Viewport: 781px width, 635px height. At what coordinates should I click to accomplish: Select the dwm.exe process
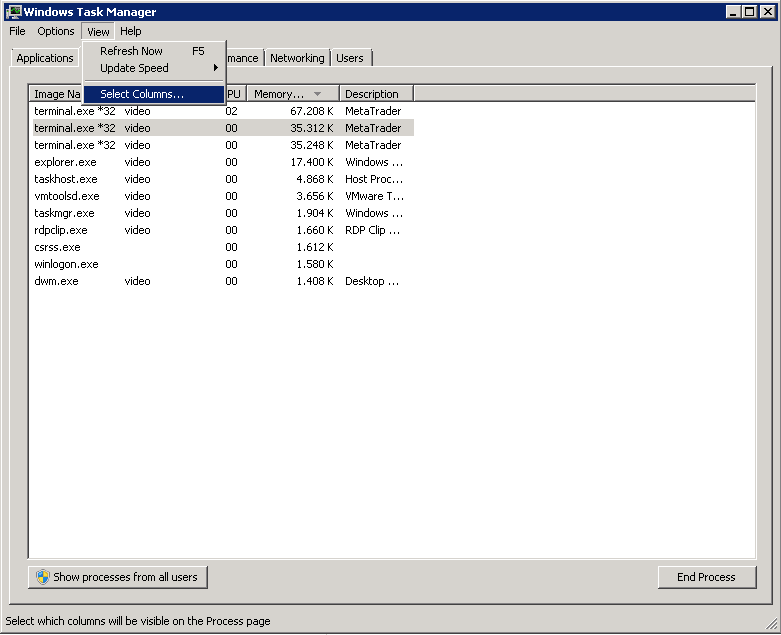point(223,281)
